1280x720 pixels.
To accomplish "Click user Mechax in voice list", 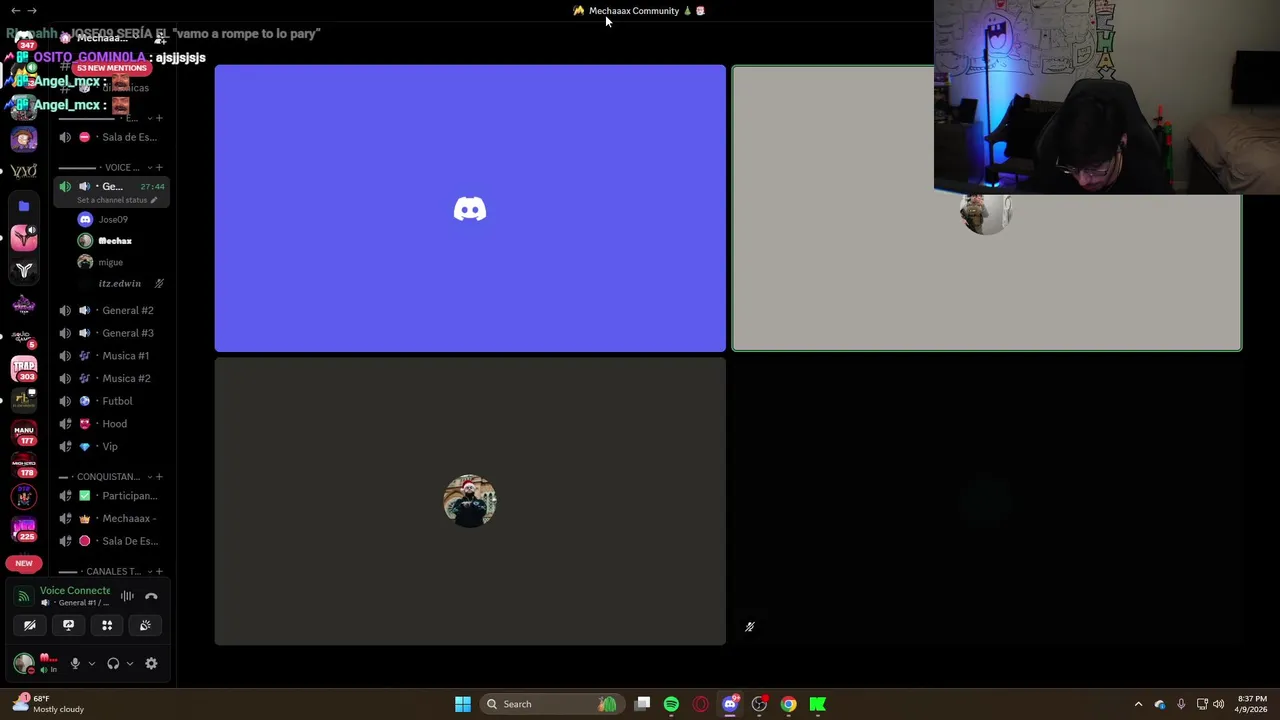I will click(x=115, y=241).
